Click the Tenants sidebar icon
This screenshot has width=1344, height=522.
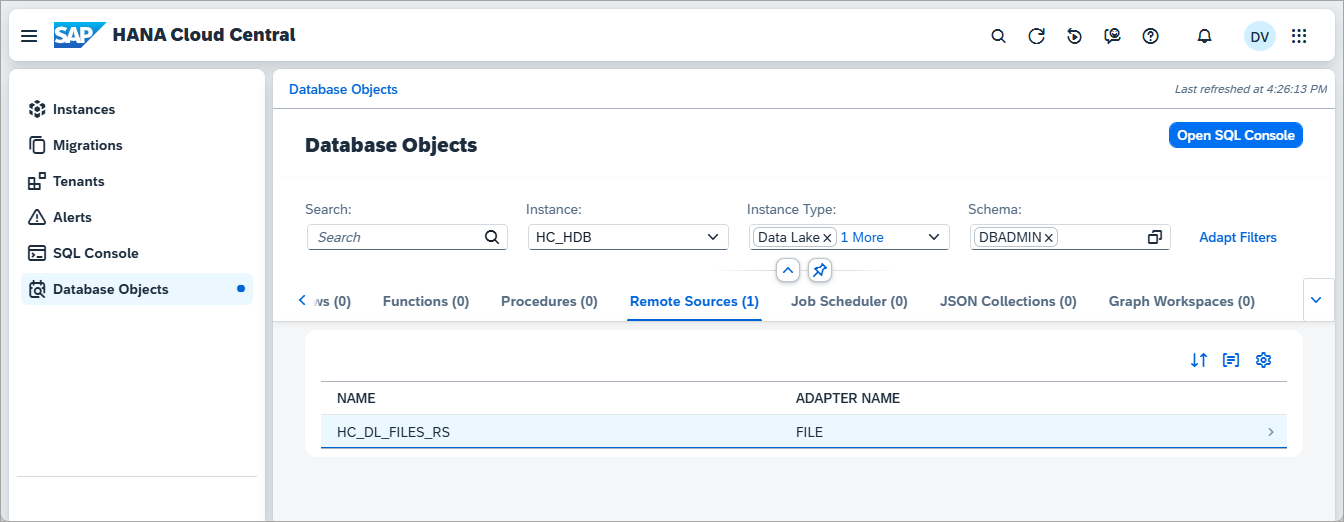(x=37, y=181)
